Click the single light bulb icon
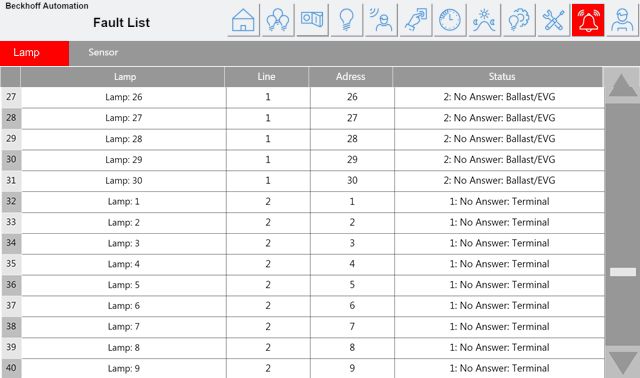Screen dimensions: 640x378 (x=347, y=20)
